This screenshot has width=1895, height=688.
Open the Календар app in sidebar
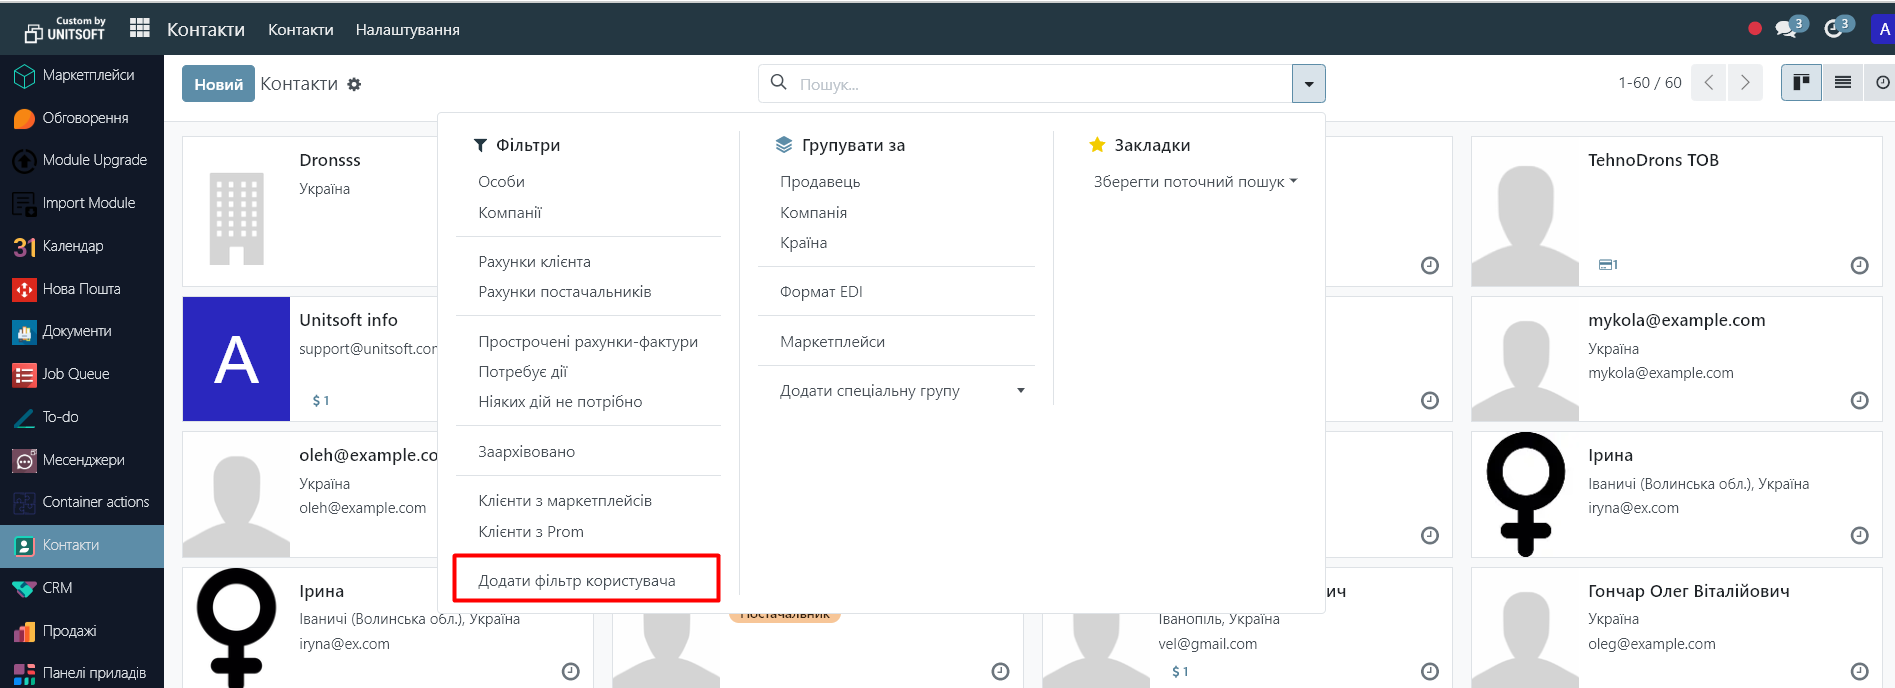(72, 246)
